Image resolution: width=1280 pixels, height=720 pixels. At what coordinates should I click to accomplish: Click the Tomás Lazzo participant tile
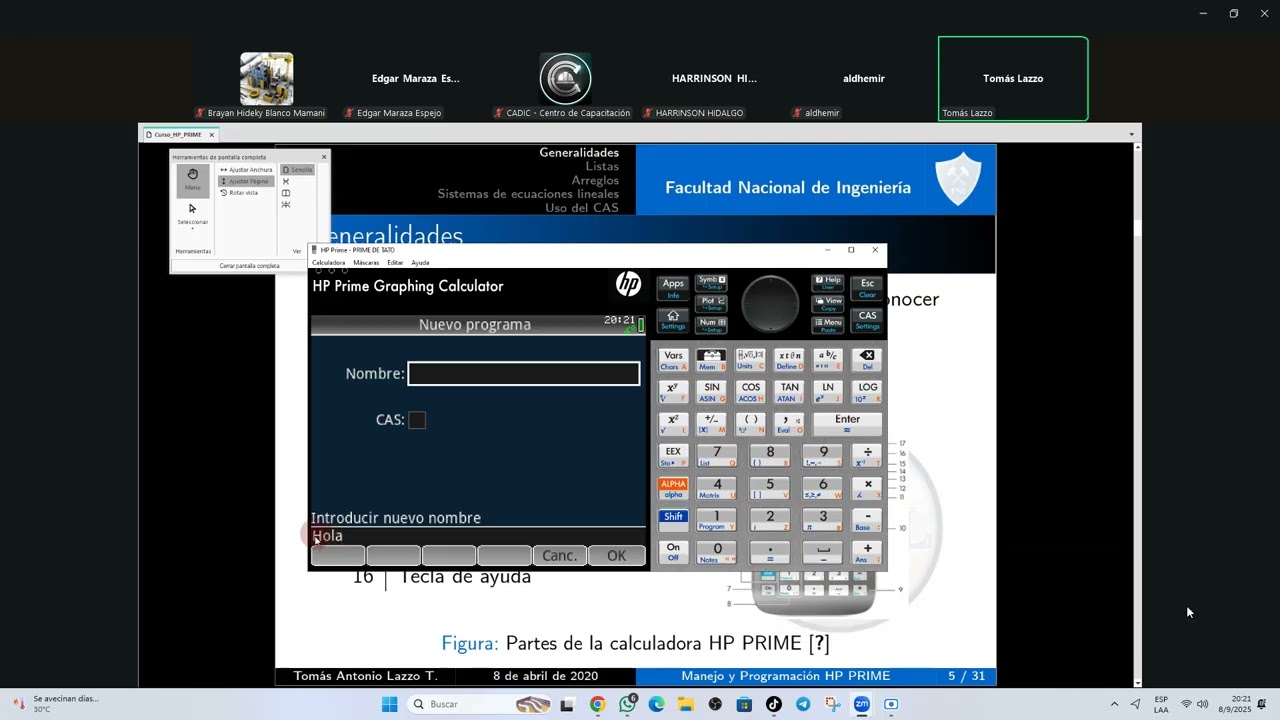[x=1013, y=79]
